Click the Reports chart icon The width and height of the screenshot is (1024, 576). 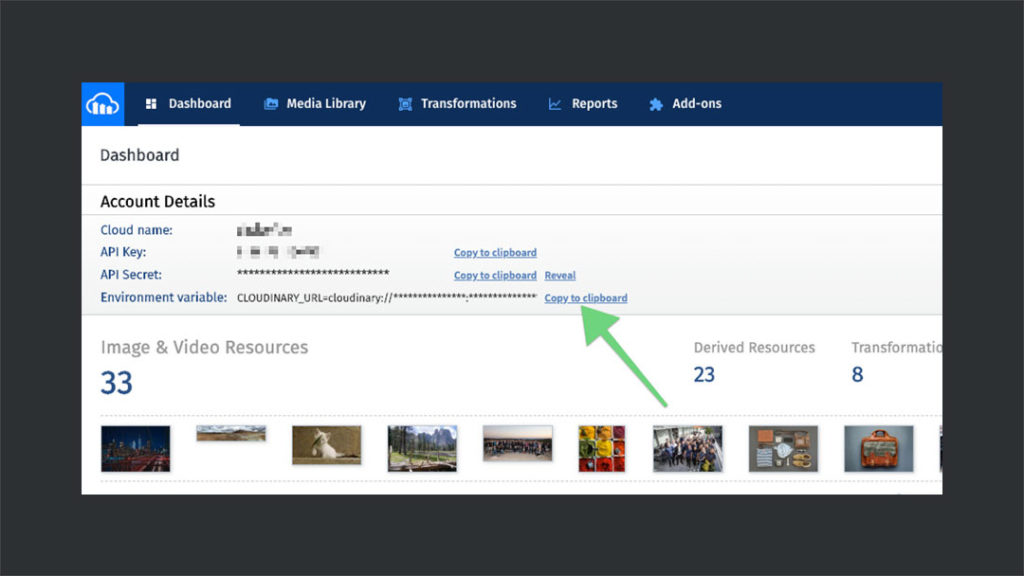coord(554,104)
